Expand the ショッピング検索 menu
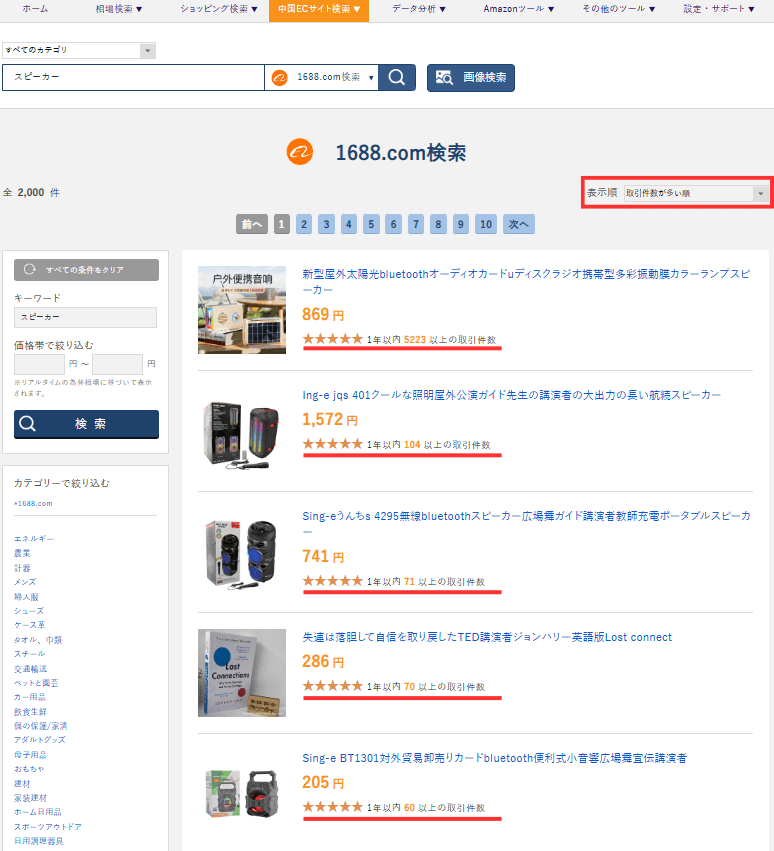The image size is (774, 851). coord(219,9)
